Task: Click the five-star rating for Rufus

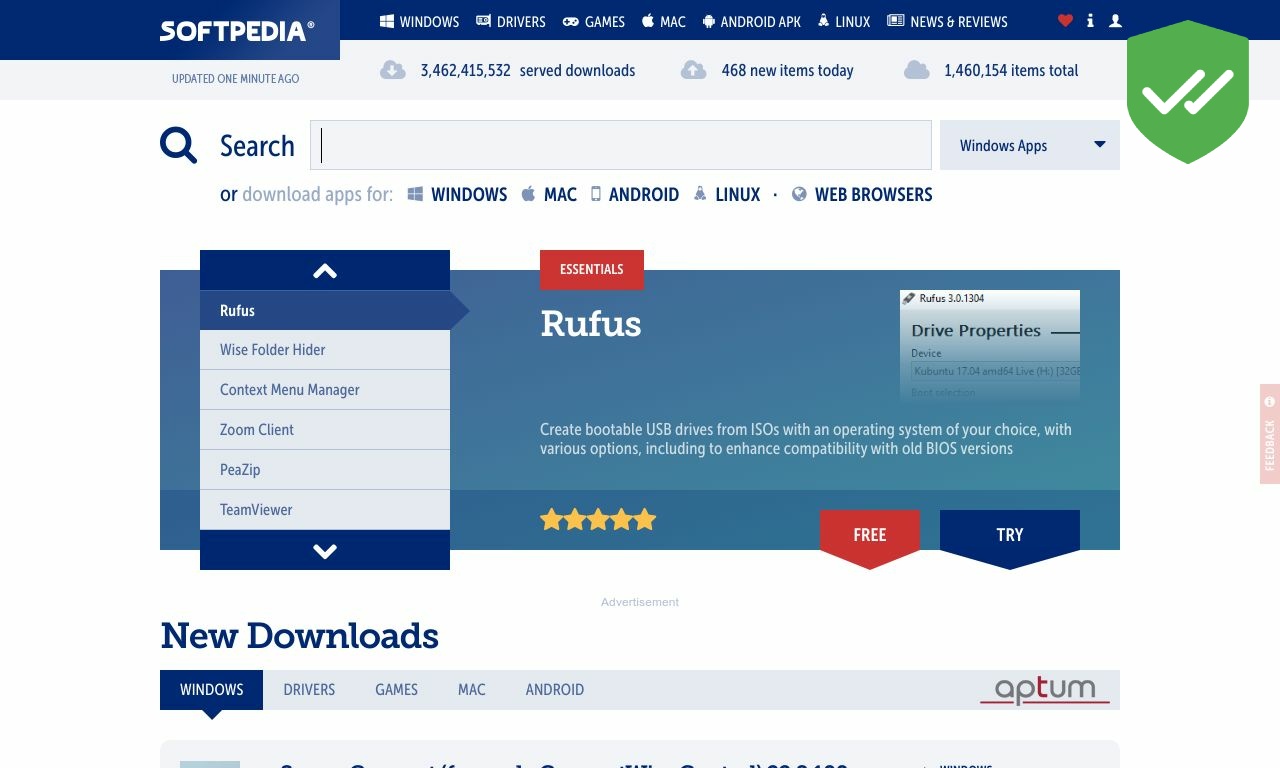Action: click(598, 519)
